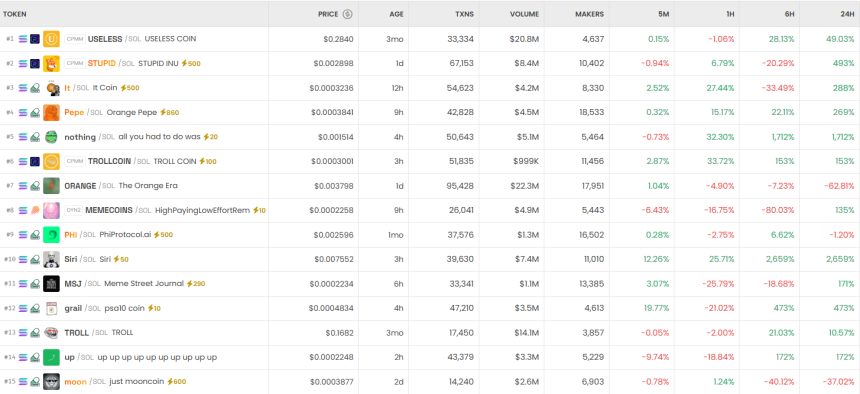Click the CPMM label on USELESS row

point(74,39)
